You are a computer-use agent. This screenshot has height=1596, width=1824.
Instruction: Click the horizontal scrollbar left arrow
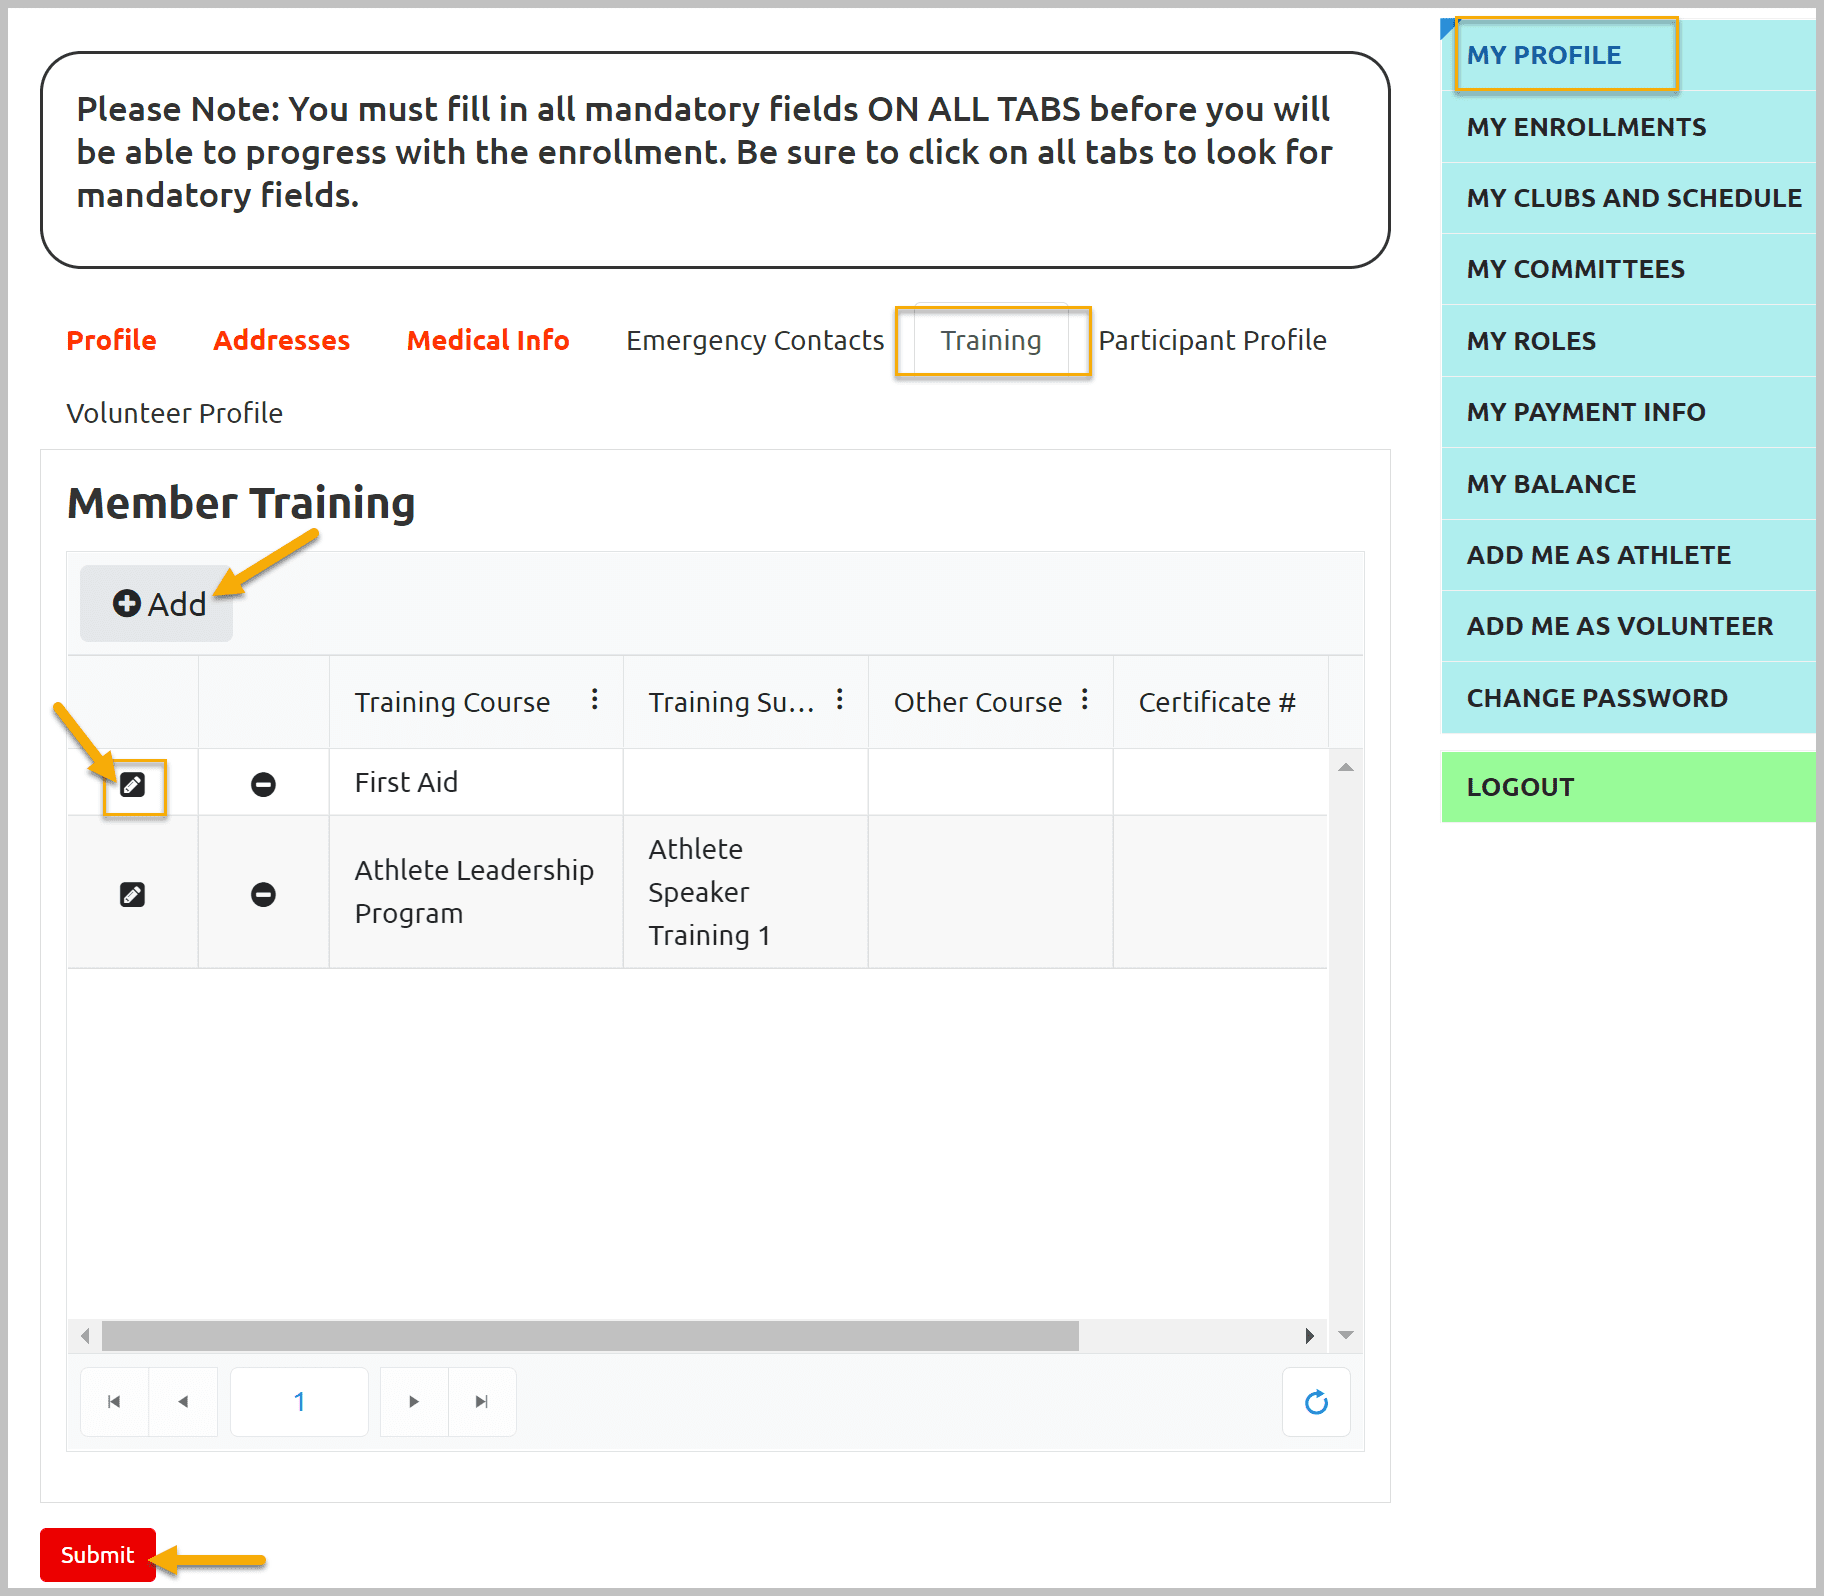[x=85, y=1336]
